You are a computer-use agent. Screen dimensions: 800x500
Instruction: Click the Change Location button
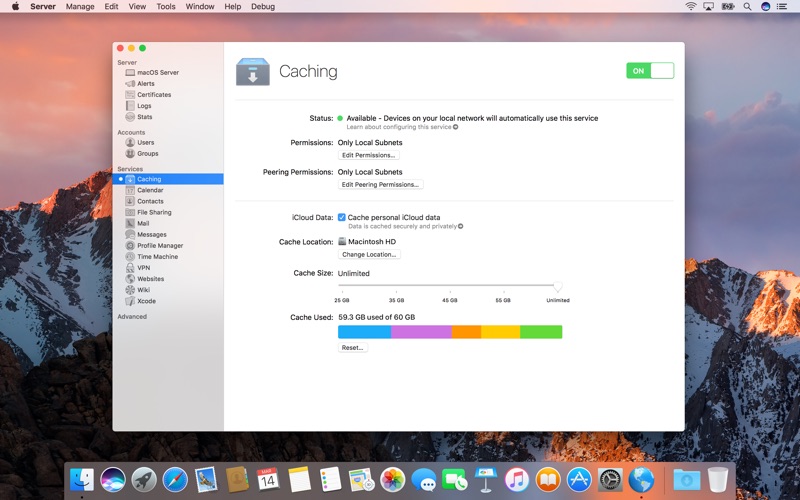tap(369, 255)
